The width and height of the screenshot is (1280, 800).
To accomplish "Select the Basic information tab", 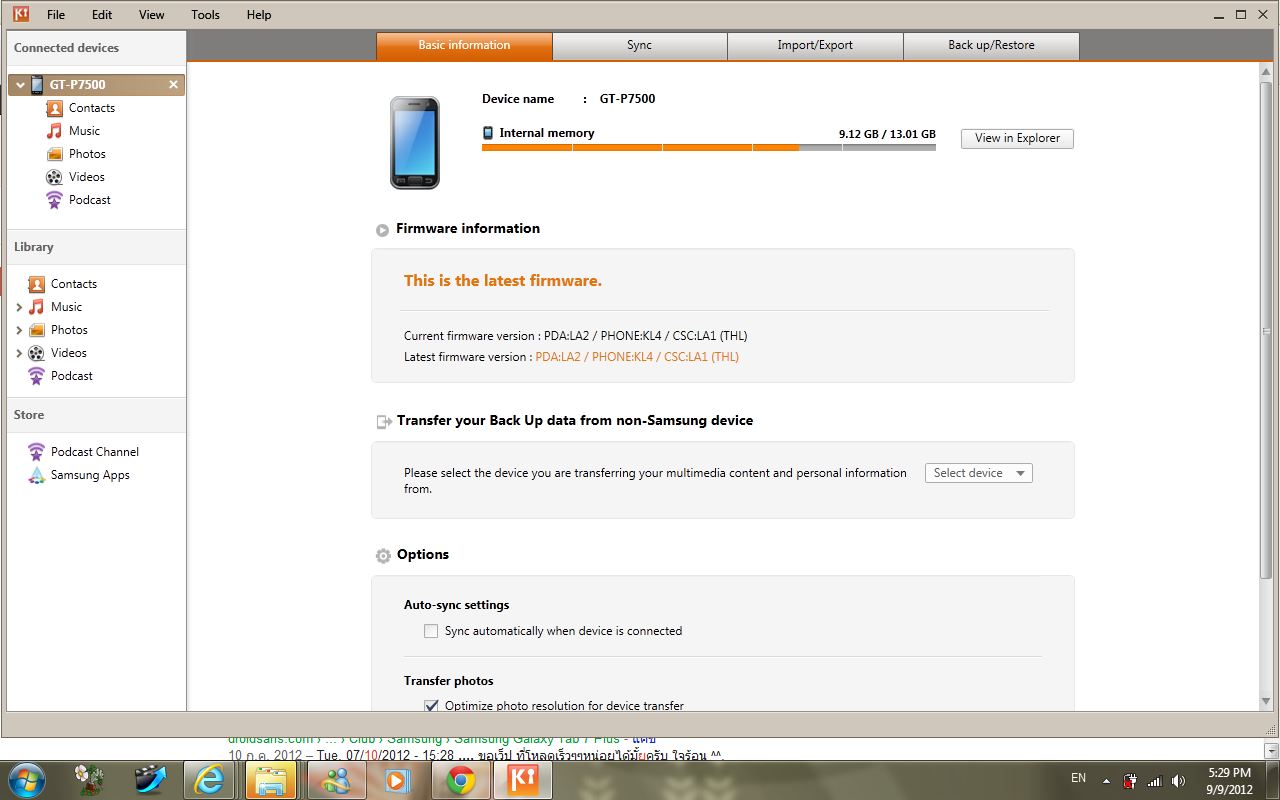I will [x=464, y=46].
